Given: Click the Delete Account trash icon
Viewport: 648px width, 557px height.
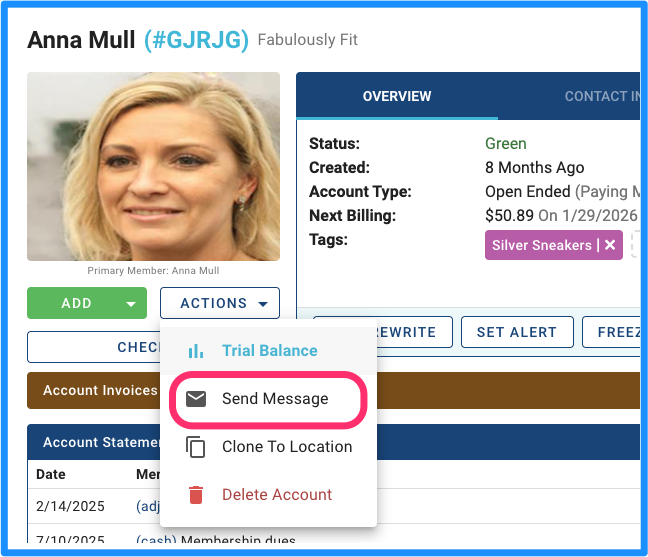Looking at the screenshot, I should [x=196, y=495].
